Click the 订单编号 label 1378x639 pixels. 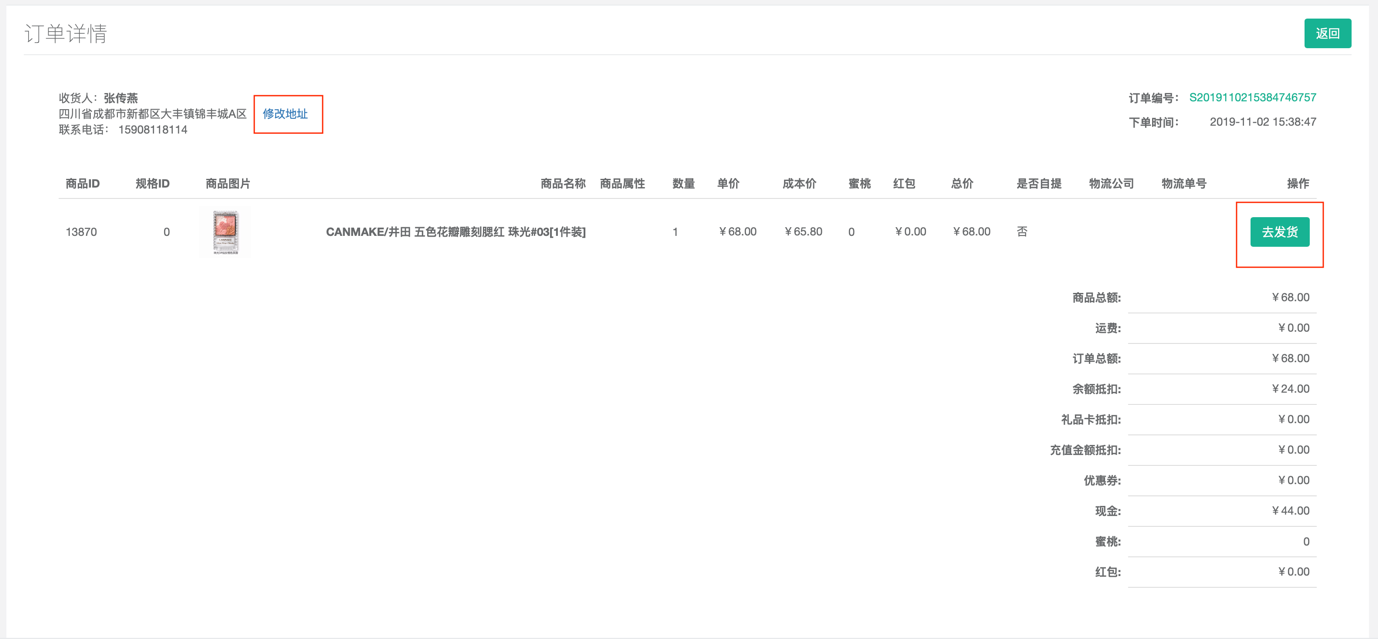click(1154, 98)
